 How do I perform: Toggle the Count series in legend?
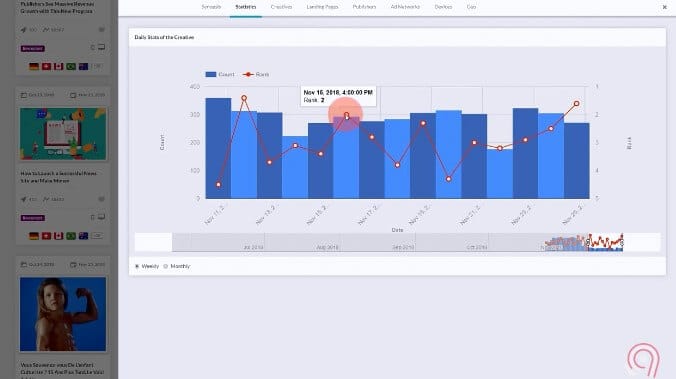tap(220, 75)
